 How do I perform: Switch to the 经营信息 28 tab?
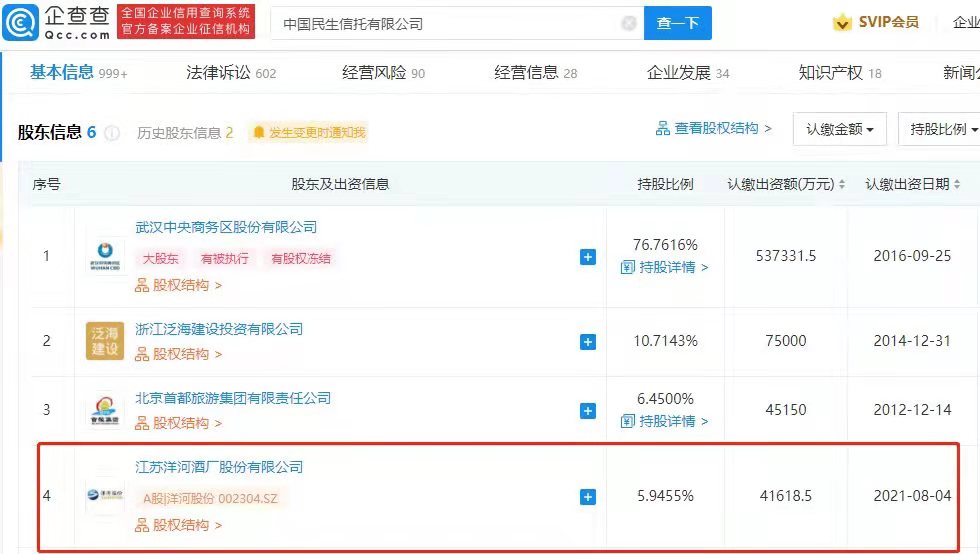(536, 73)
